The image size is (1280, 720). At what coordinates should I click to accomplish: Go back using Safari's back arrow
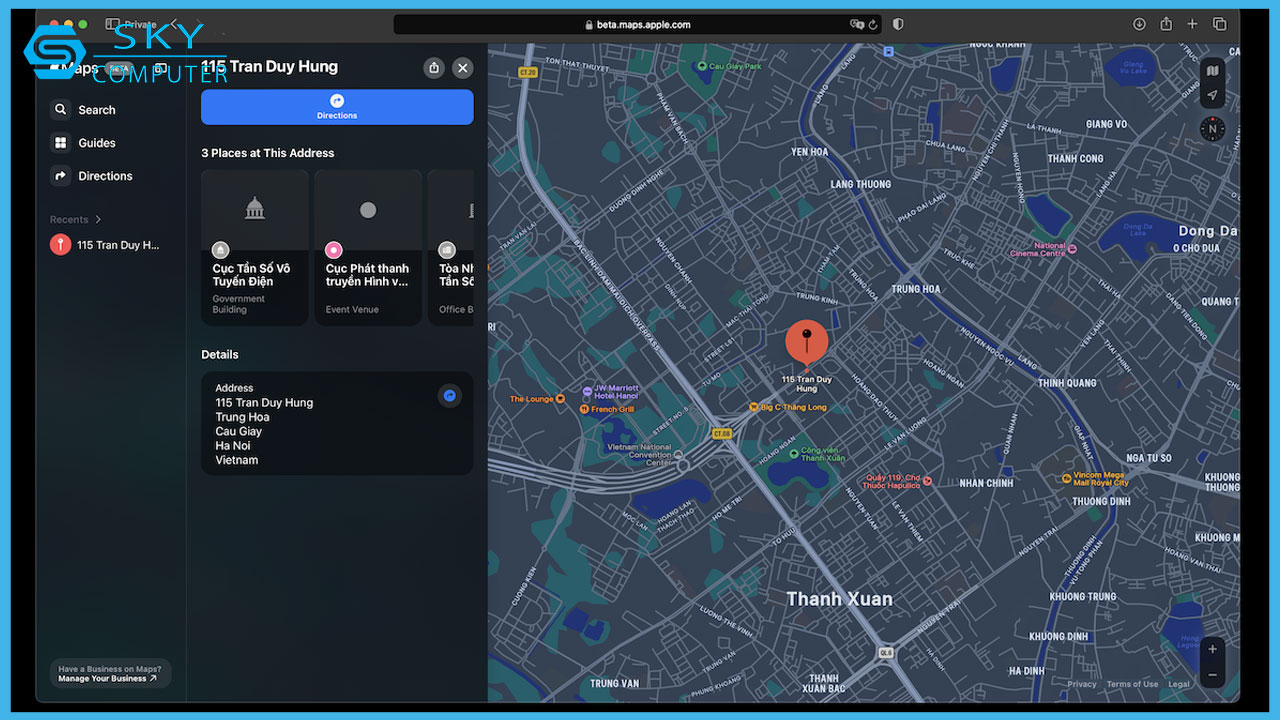point(174,24)
